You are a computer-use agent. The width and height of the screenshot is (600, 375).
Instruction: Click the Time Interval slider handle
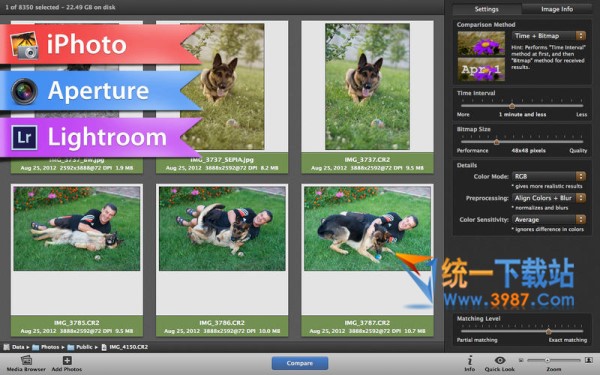coord(512,106)
